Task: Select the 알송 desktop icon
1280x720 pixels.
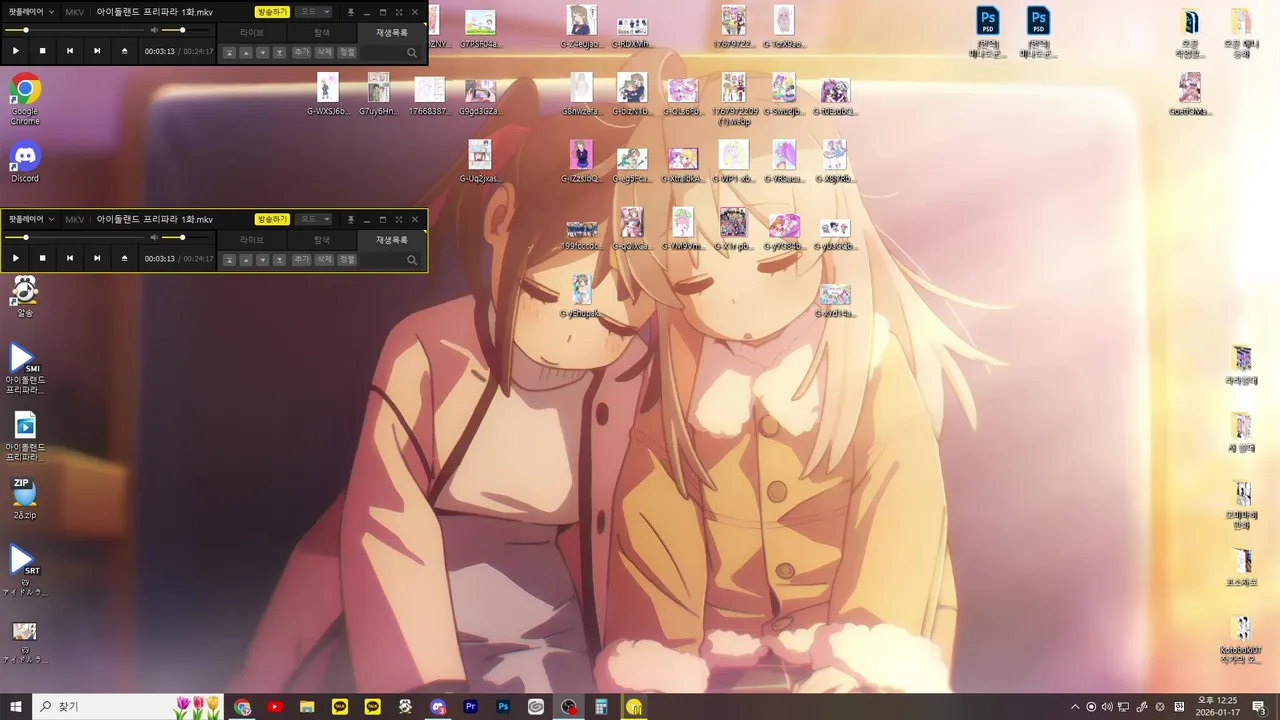Action: [x=25, y=296]
